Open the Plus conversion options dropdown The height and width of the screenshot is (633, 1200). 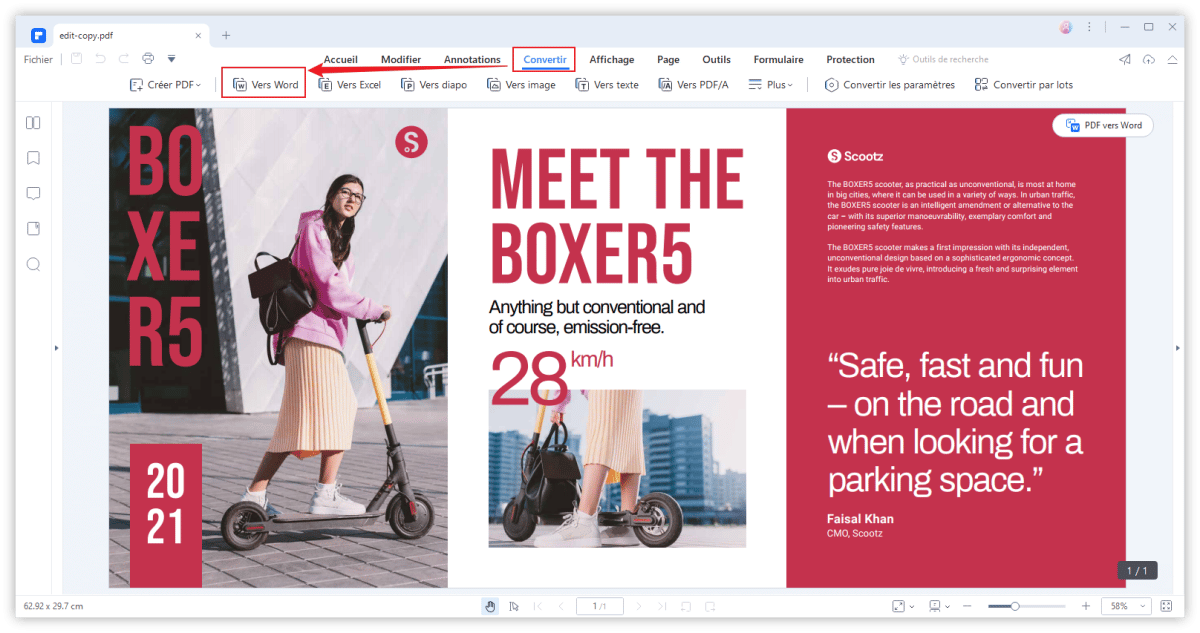point(771,85)
